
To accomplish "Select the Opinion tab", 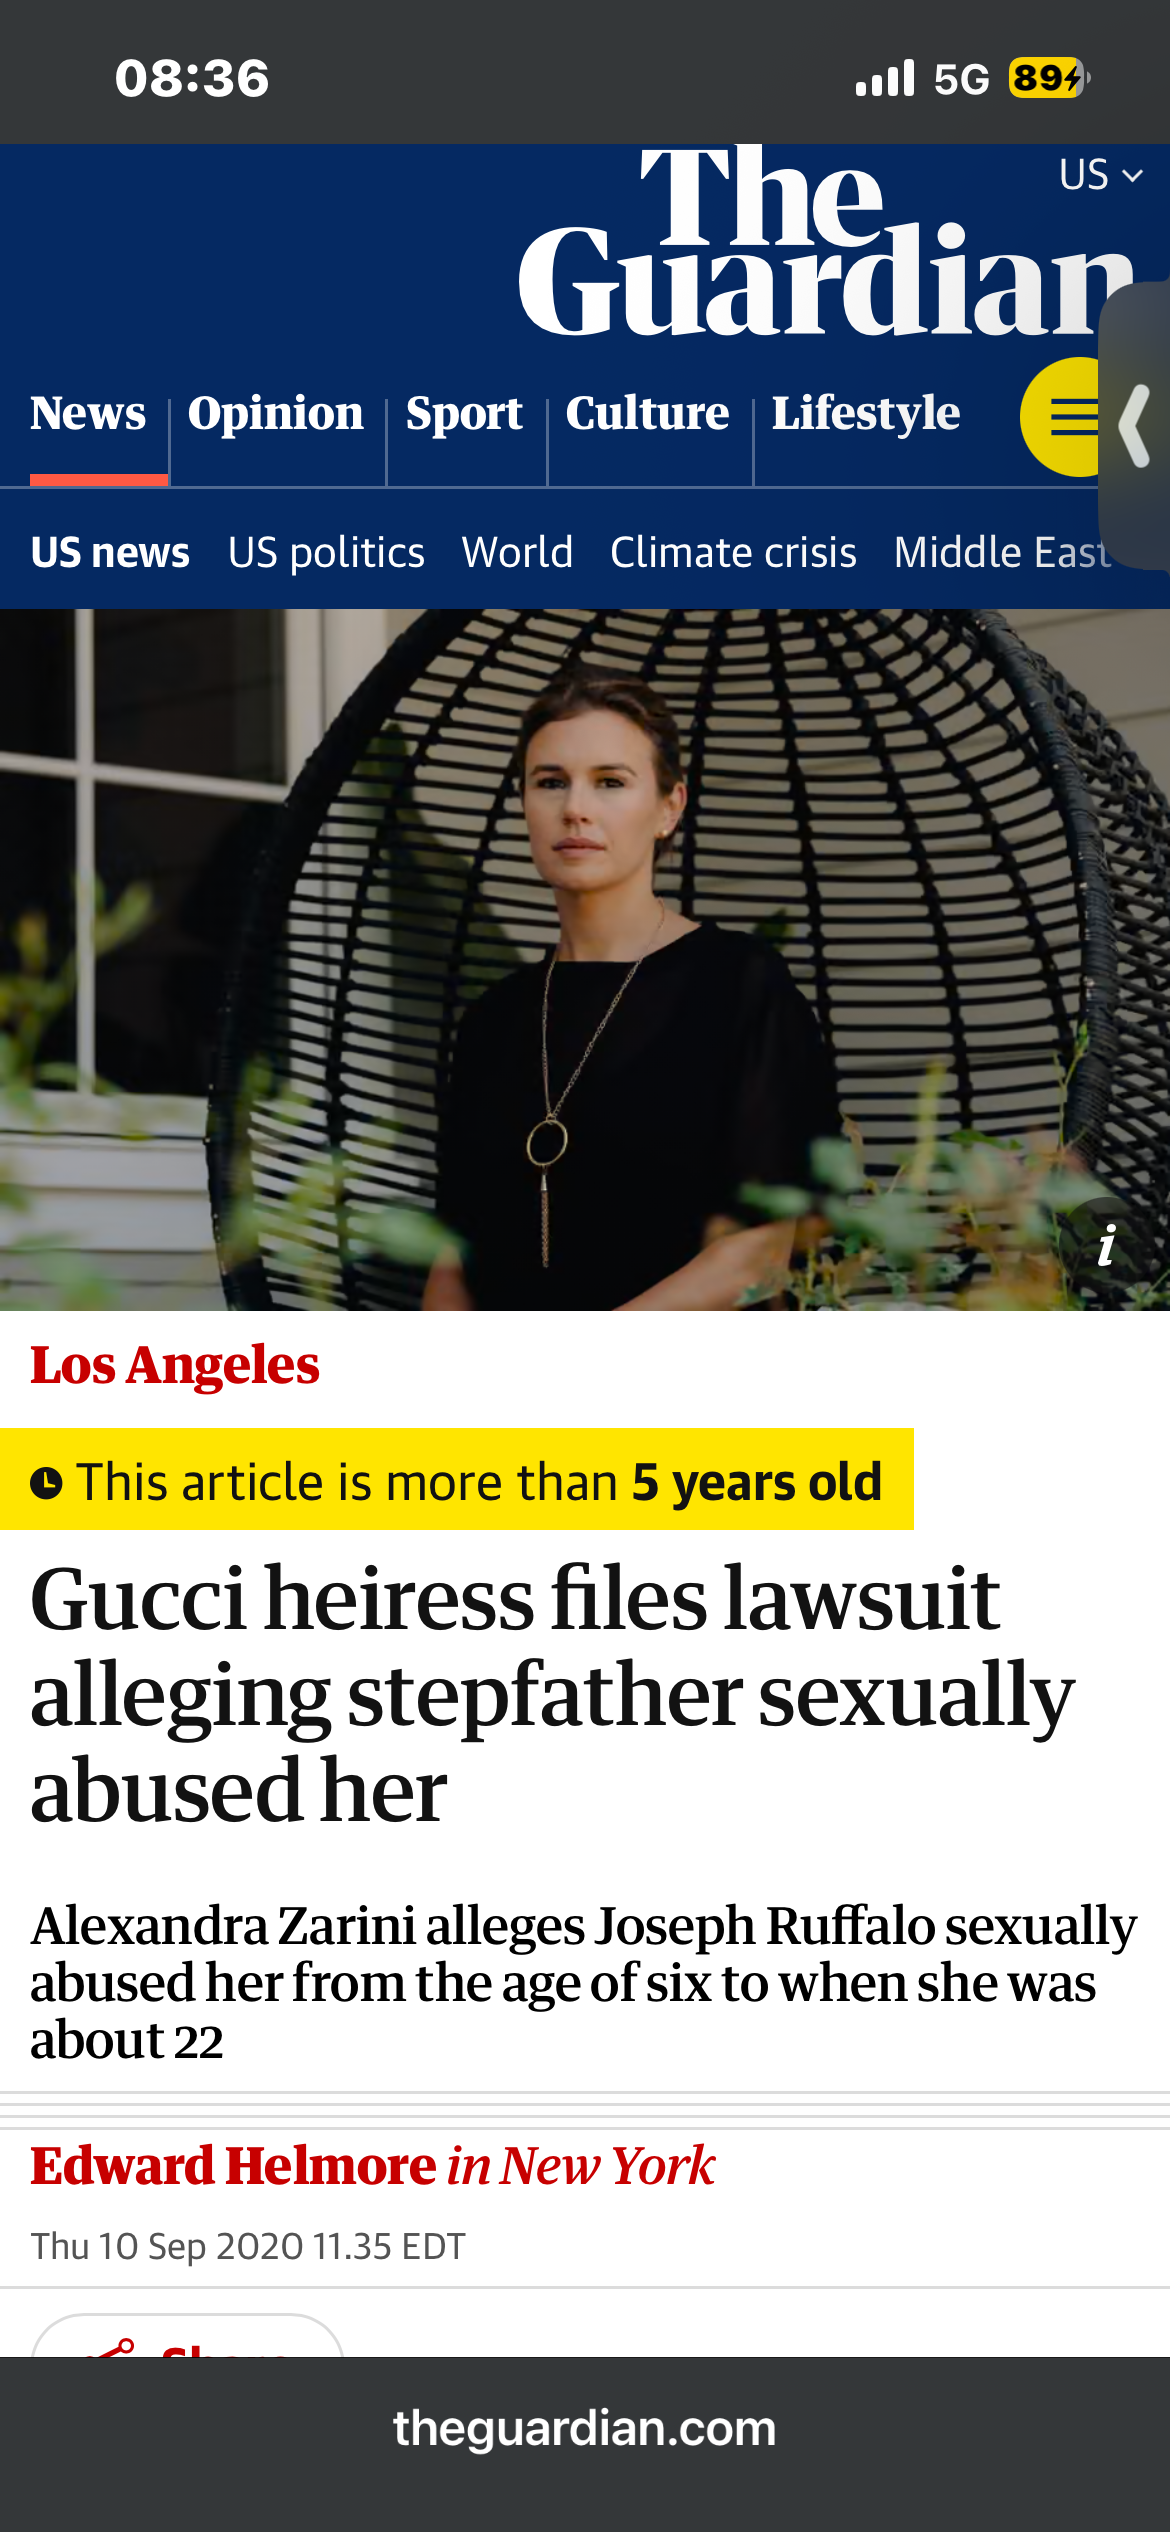I will [276, 414].
